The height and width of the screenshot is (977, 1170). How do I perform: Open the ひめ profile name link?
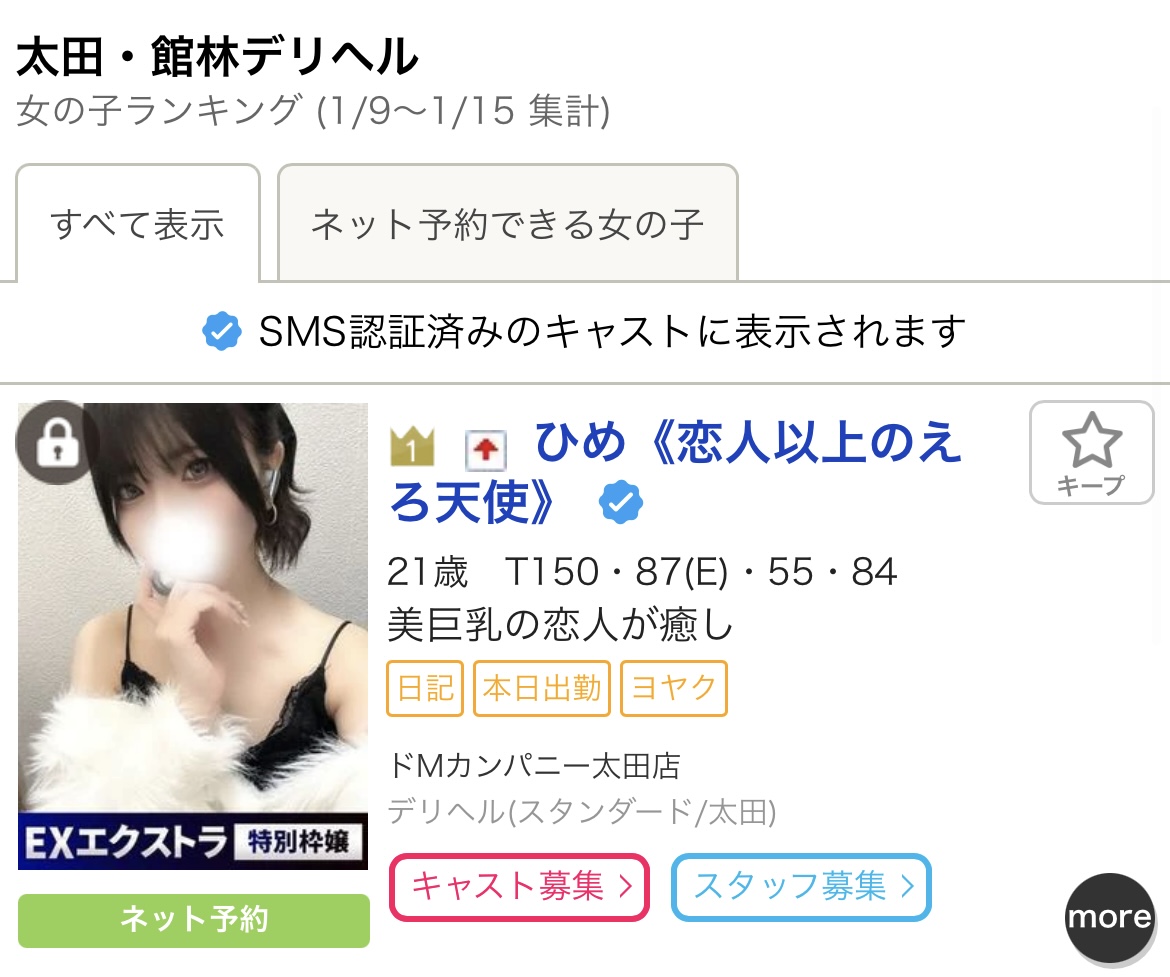click(675, 472)
